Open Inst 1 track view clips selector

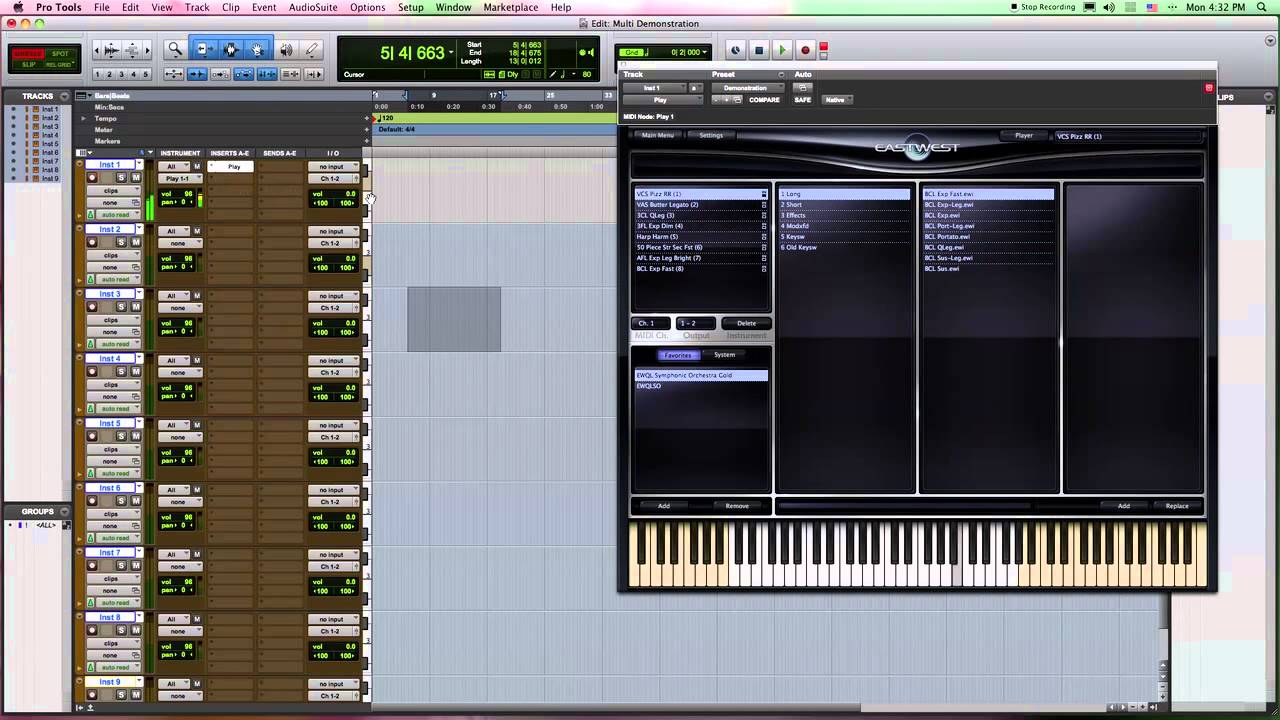tap(114, 190)
